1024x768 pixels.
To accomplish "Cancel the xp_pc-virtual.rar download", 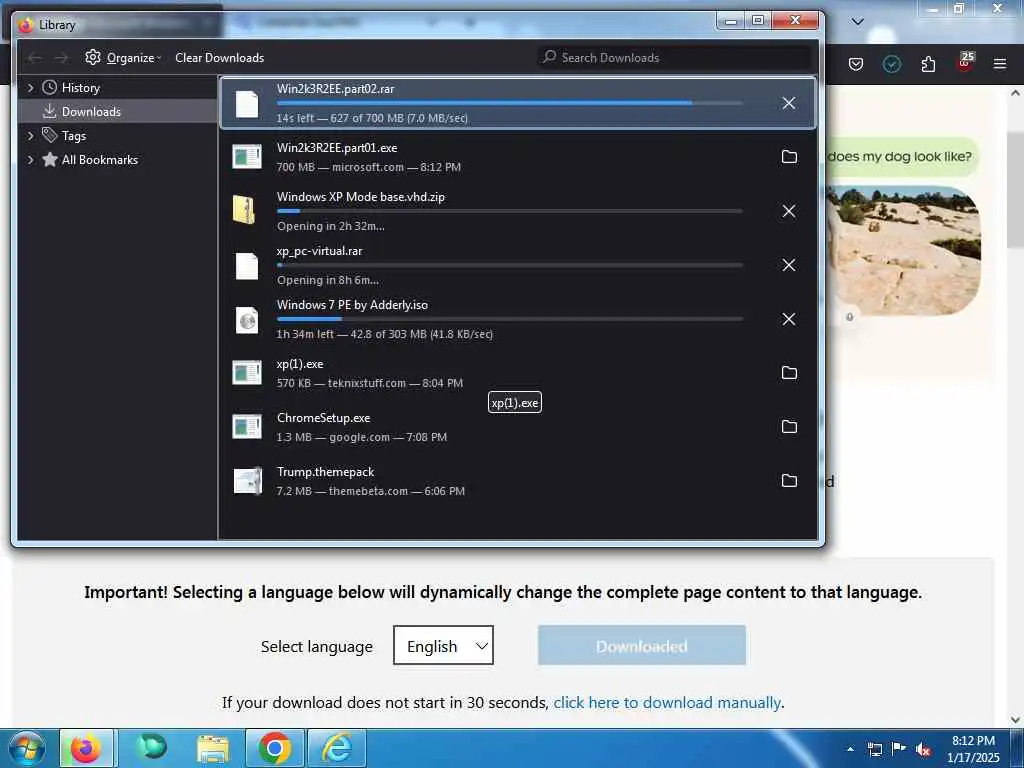I will (789, 265).
